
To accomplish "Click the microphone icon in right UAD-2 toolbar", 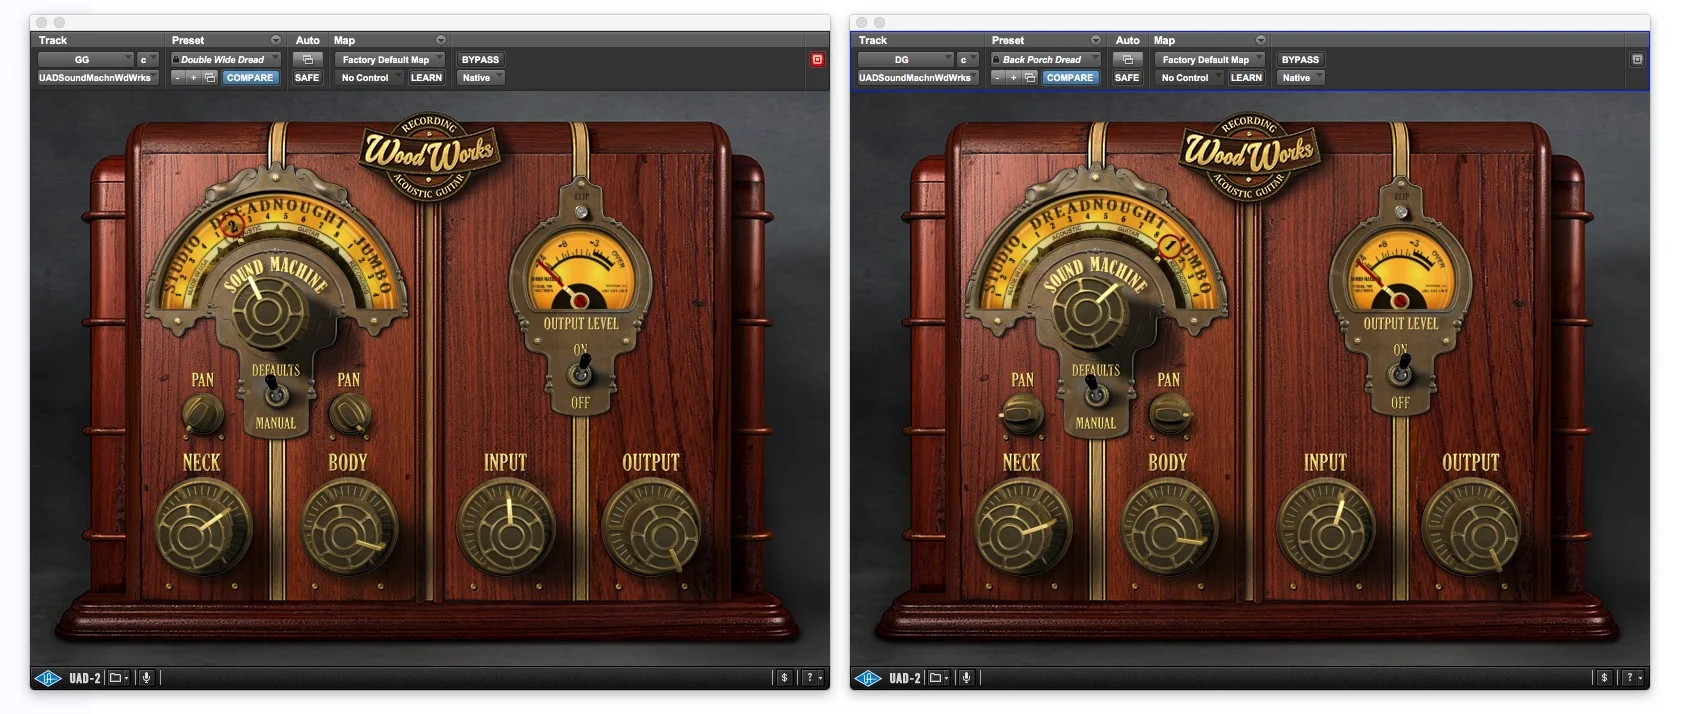I will click(966, 678).
